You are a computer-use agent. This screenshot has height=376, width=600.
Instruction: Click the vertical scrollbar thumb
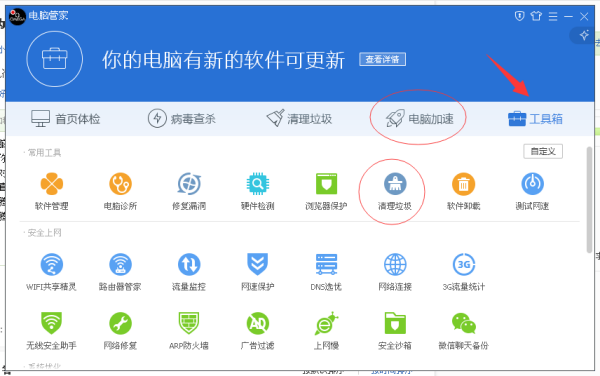click(589, 200)
